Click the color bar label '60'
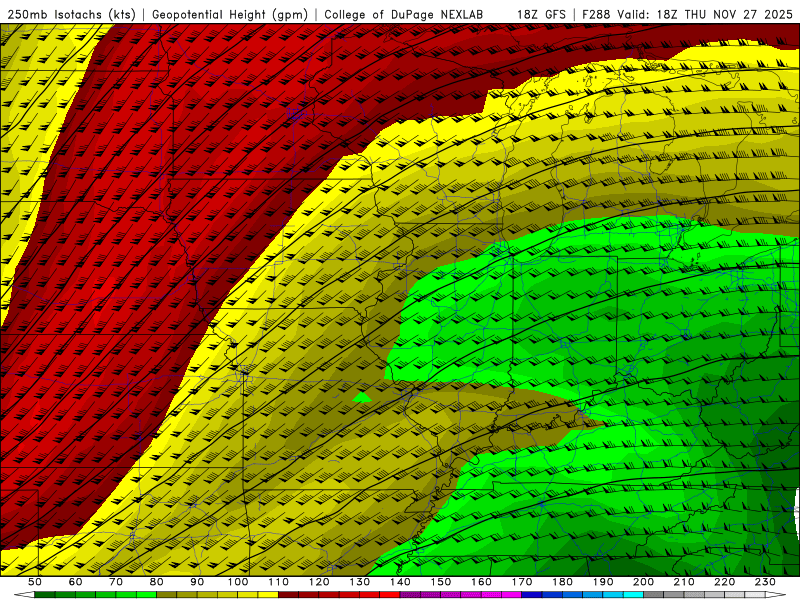Screen dimensions: 800x600 click(x=76, y=582)
